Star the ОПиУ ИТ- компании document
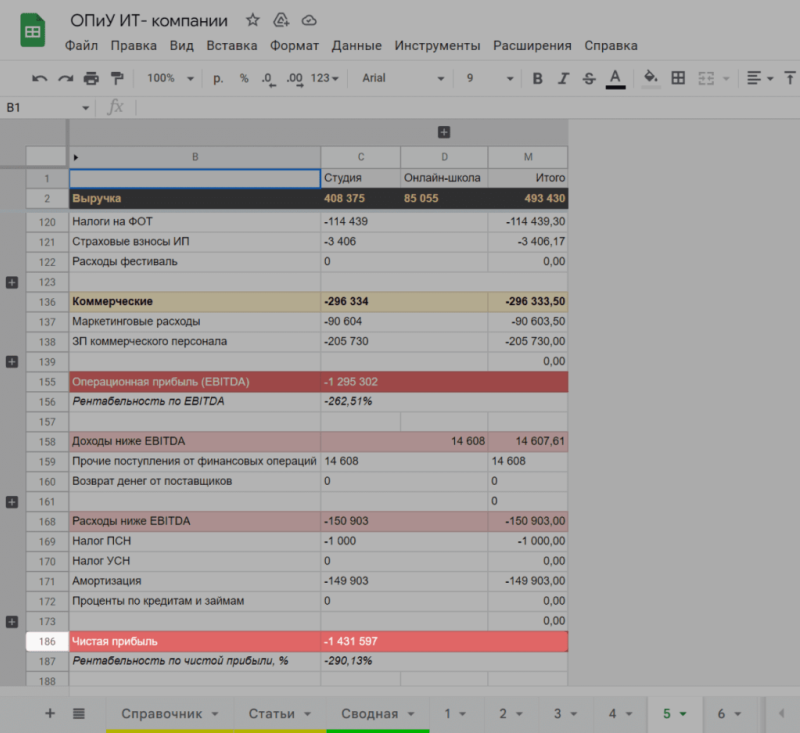Image resolution: width=800 pixels, height=733 pixels. [253, 20]
